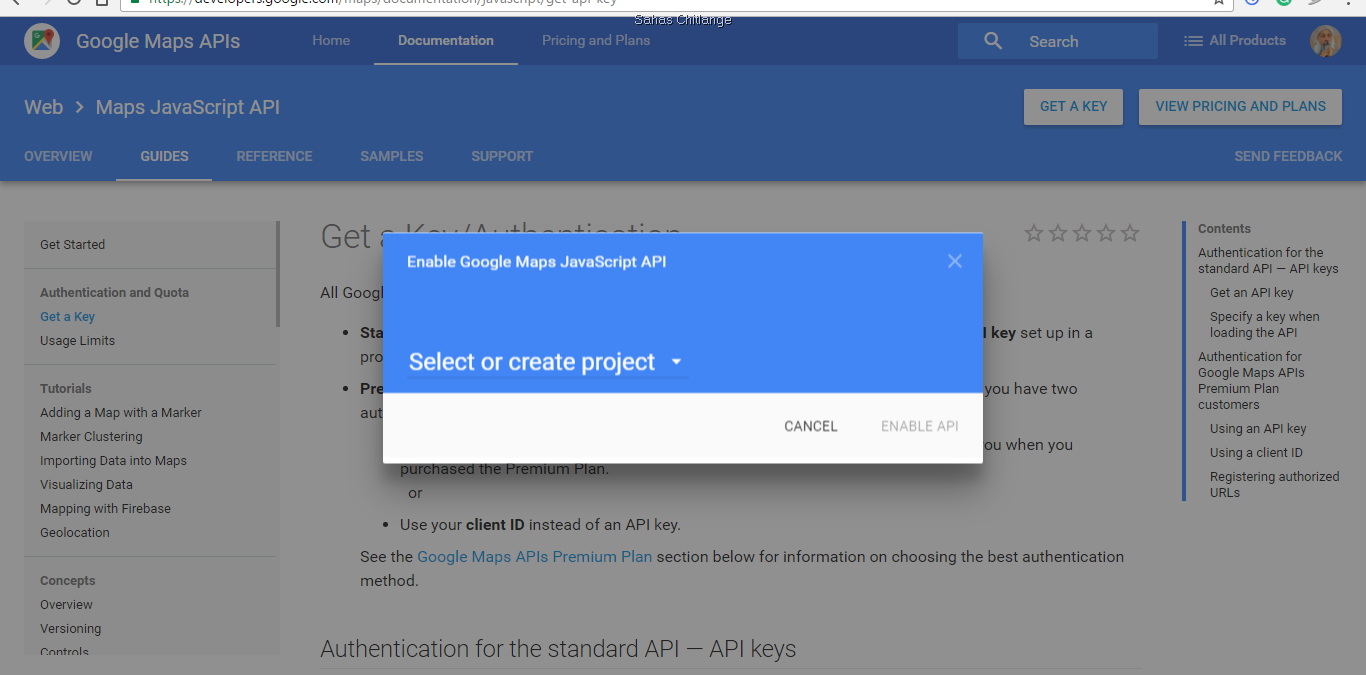This screenshot has height=675, width=1366.
Task: Switch to the SUPPORT tab
Action: (x=502, y=157)
